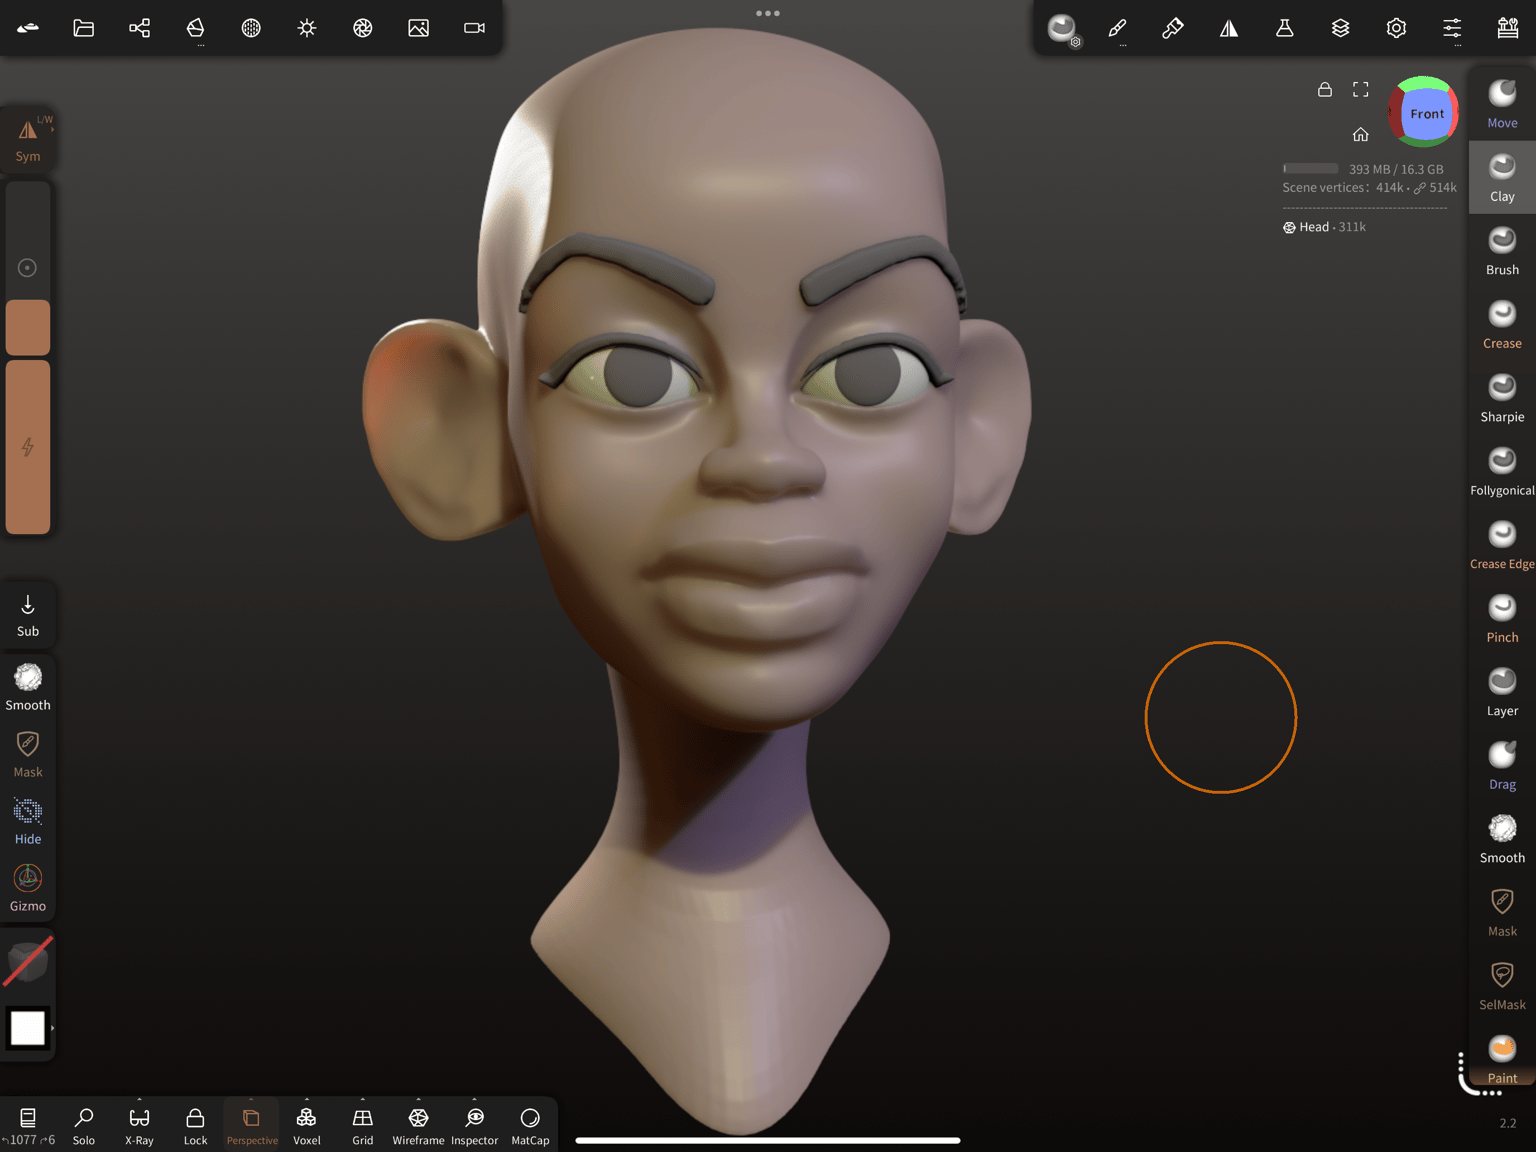The height and width of the screenshot is (1152, 1536).
Task: Expand the arrow beside the white swatch
Action: click(x=52, y=1028)
